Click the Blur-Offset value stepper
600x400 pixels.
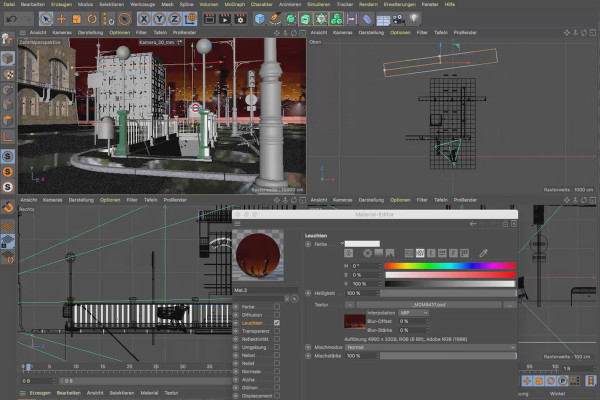pos(427,321)
